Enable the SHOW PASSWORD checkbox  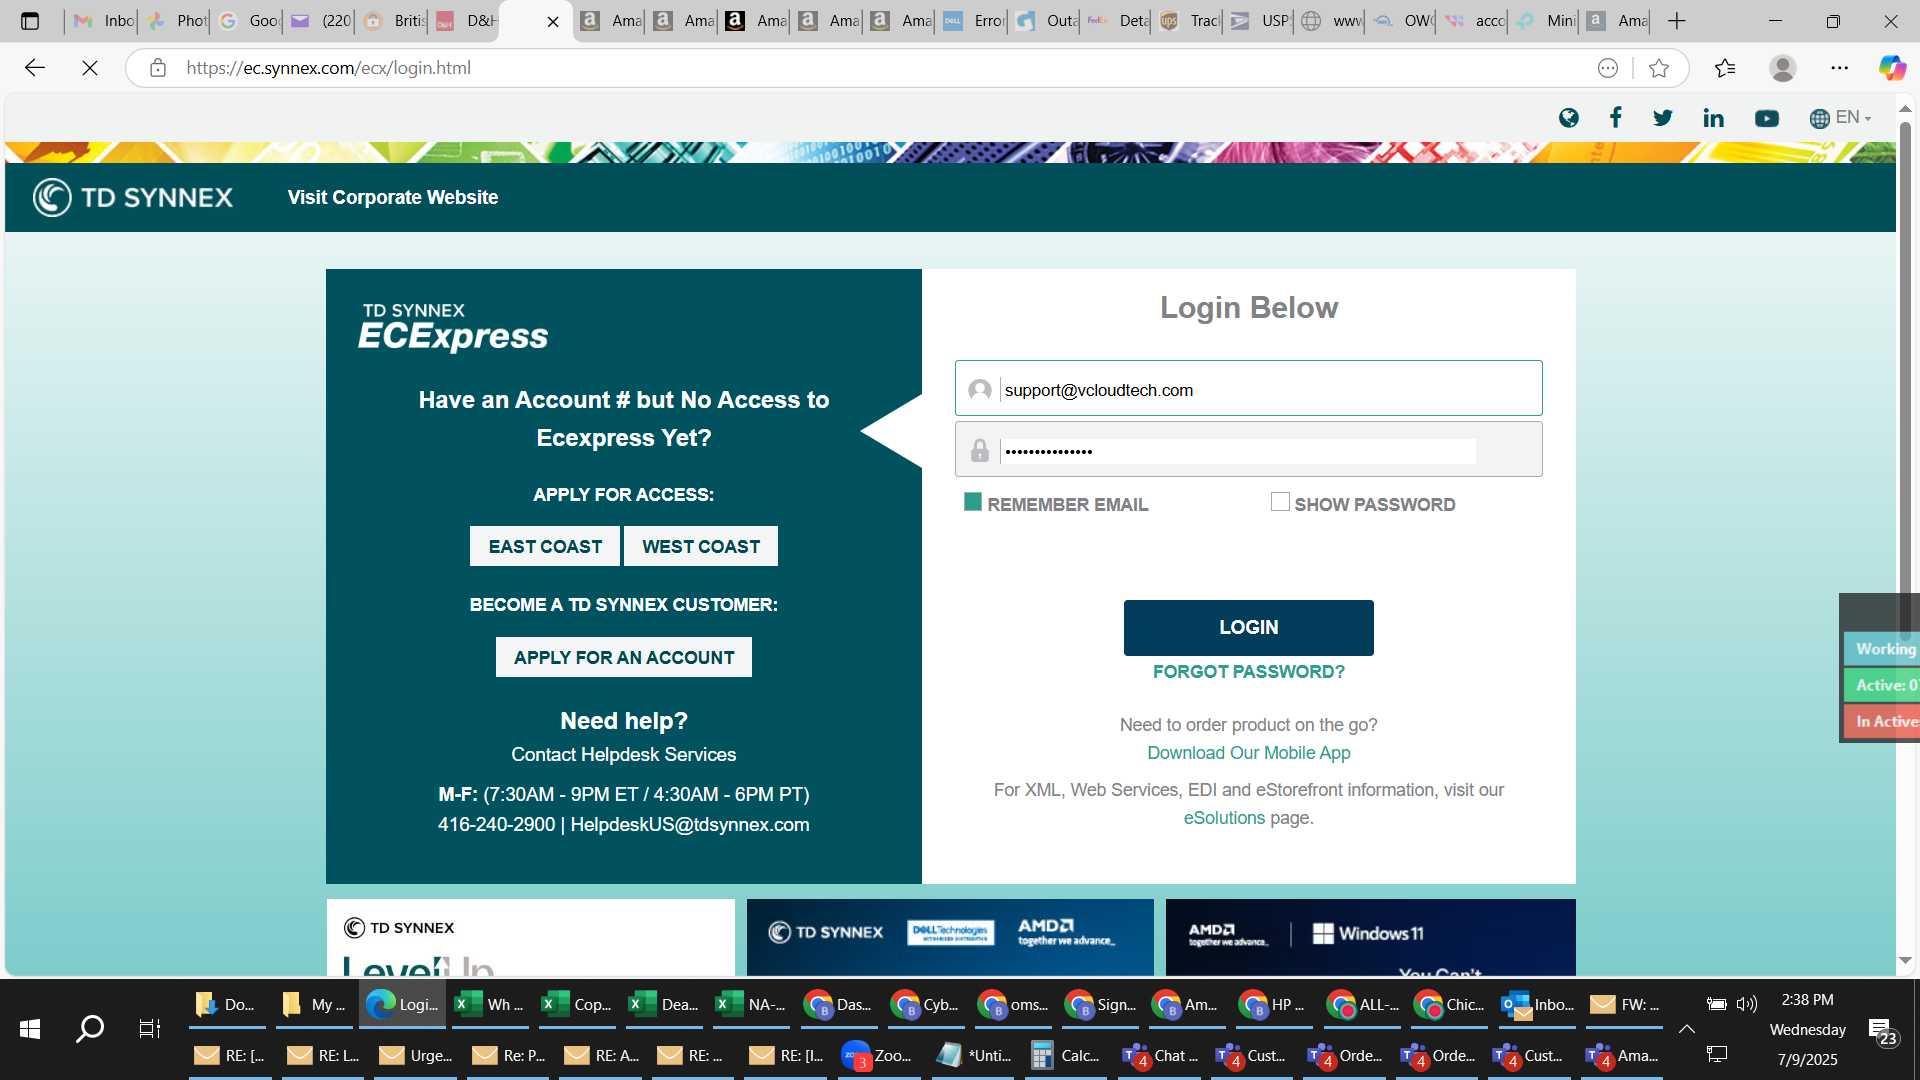pyautogui.click(x=1280, y=502)
